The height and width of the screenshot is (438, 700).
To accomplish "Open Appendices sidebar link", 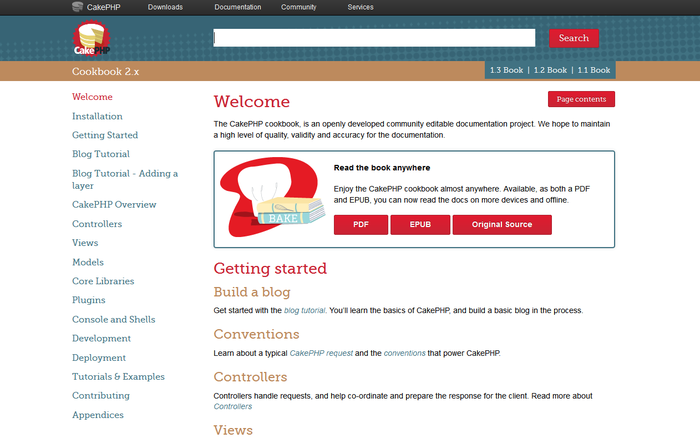I will 98,415.
